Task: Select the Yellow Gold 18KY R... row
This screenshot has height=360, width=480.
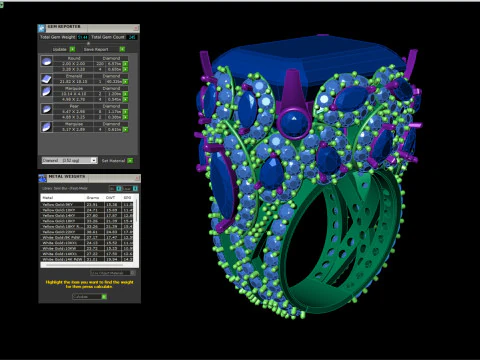Action: click(x=87, y=226)
